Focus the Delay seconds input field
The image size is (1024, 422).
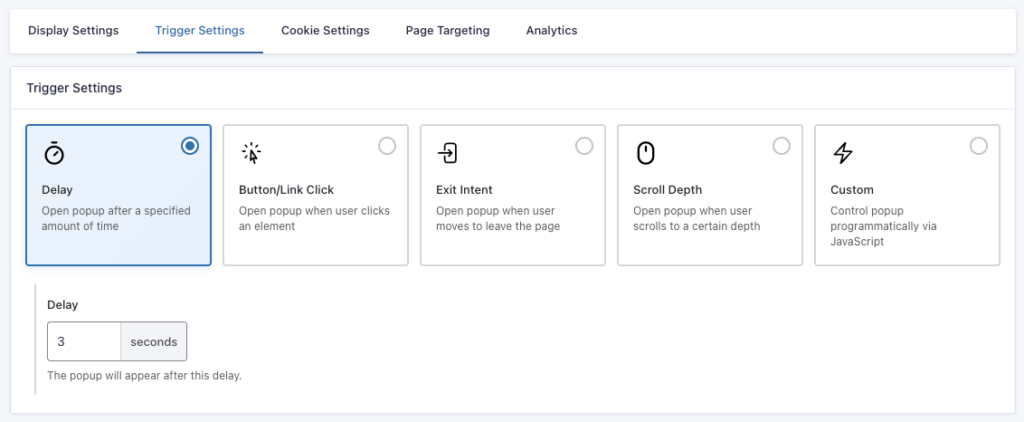pos(84,341)
